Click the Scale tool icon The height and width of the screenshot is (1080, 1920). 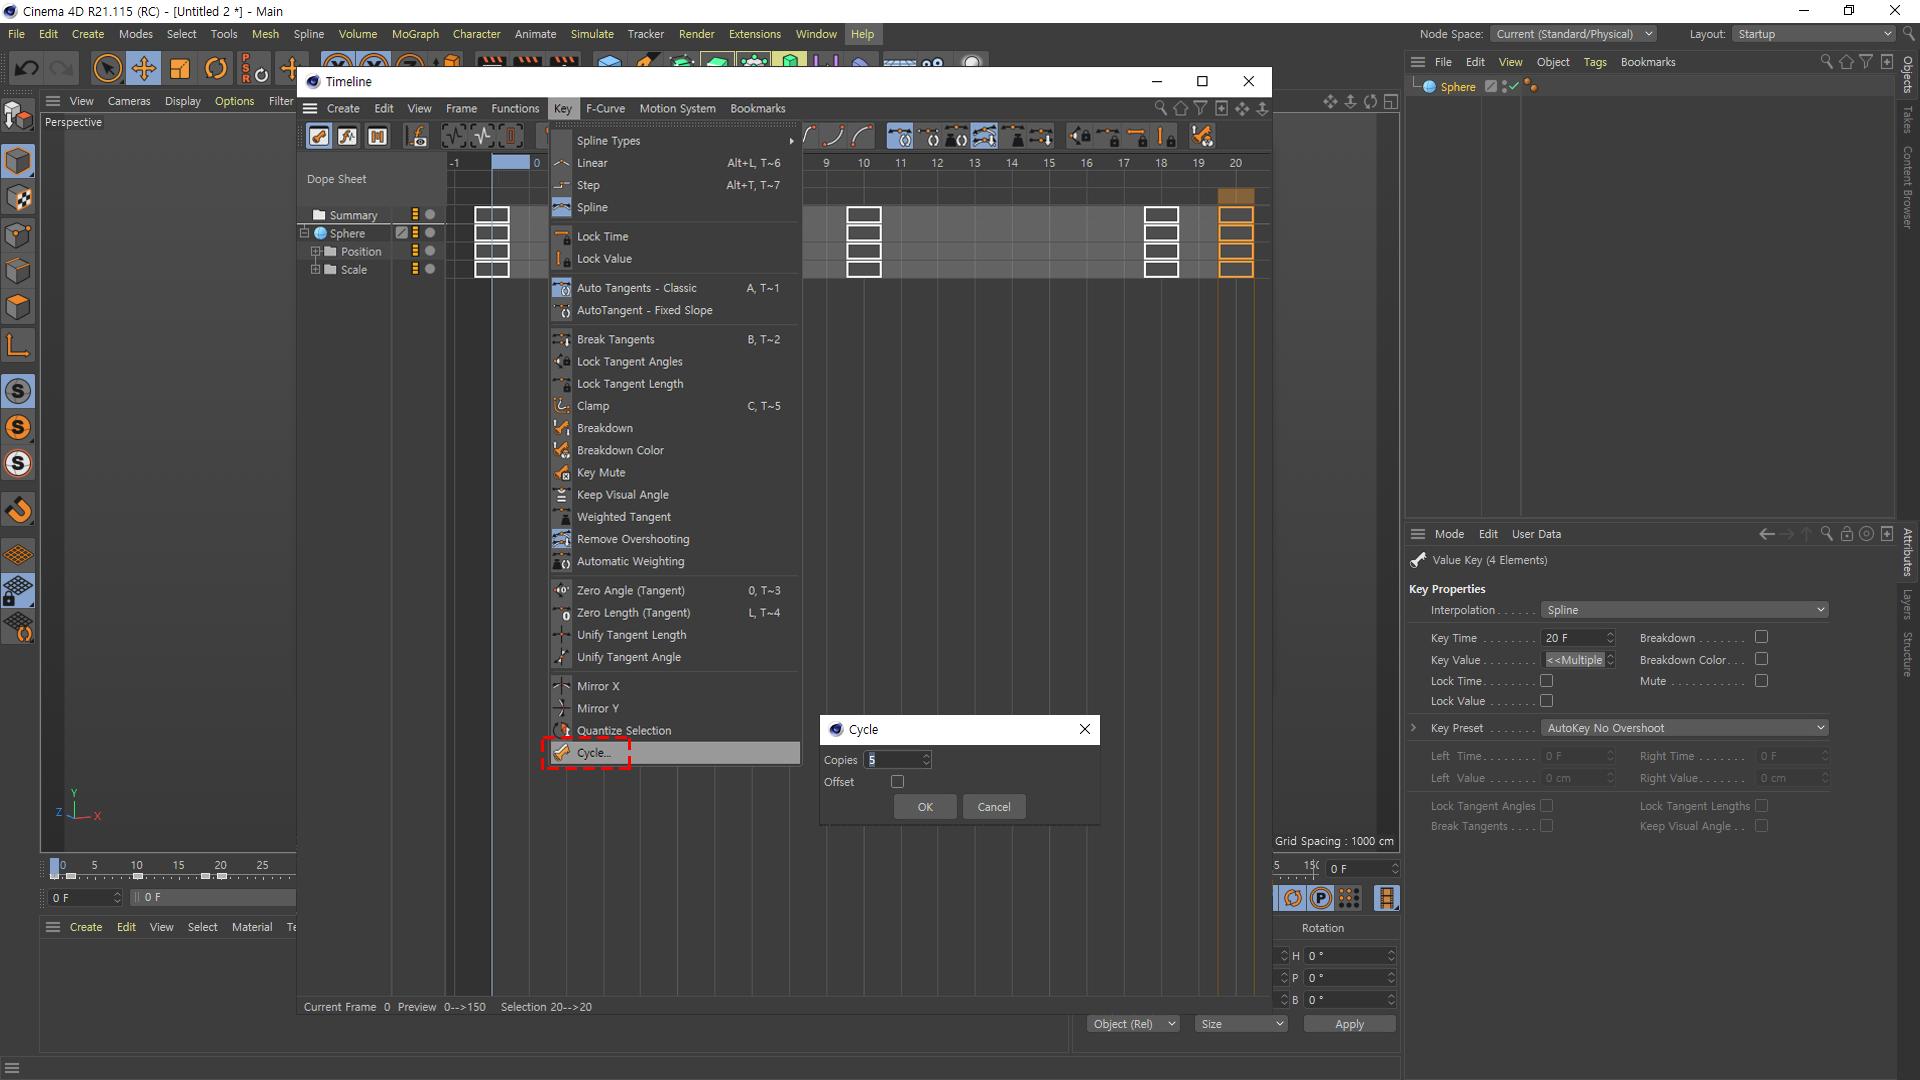(180, 69)
